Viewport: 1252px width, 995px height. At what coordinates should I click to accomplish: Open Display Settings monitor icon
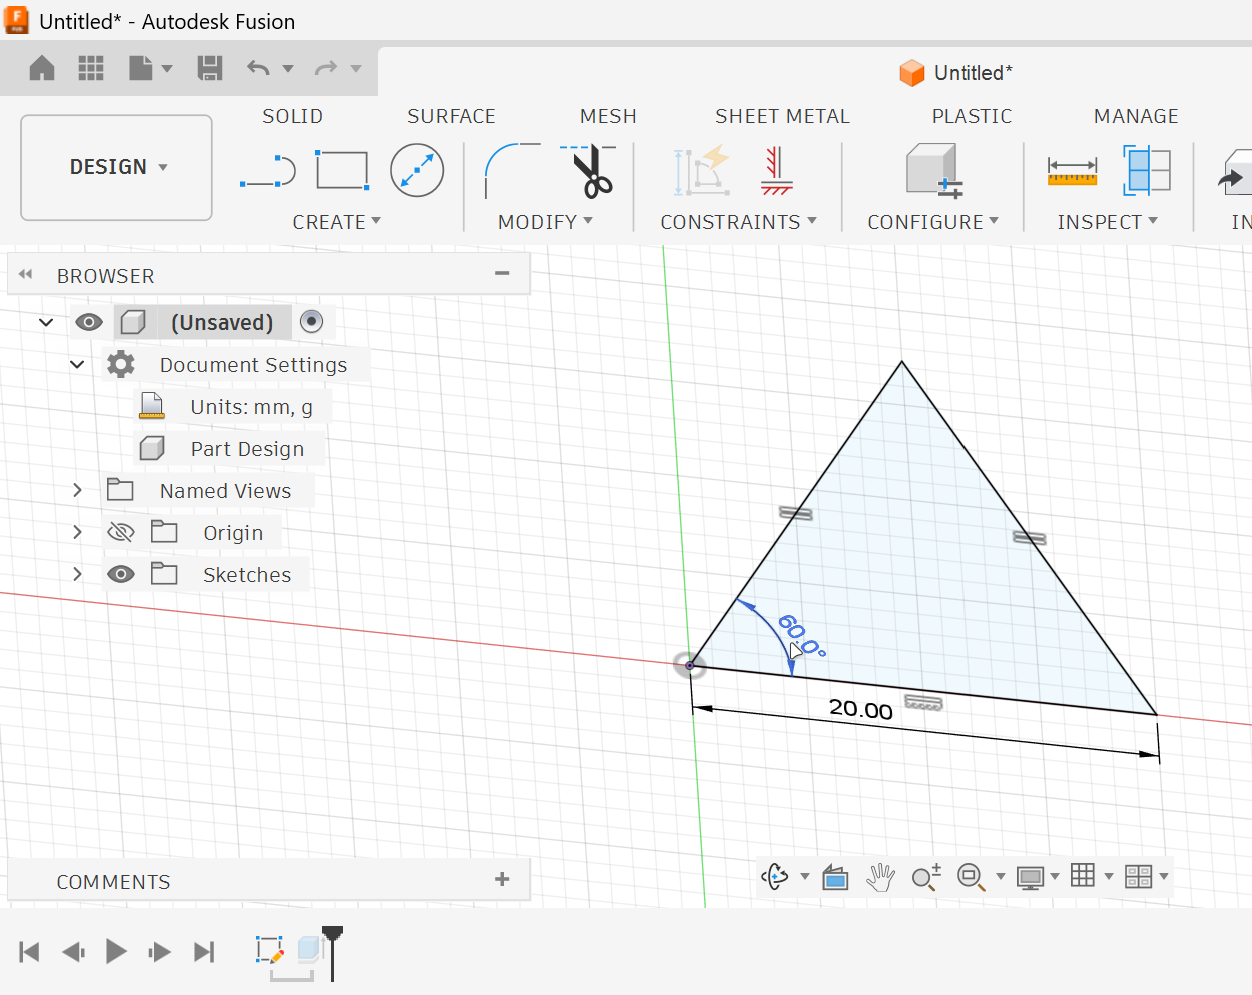tap(1030, 878)
